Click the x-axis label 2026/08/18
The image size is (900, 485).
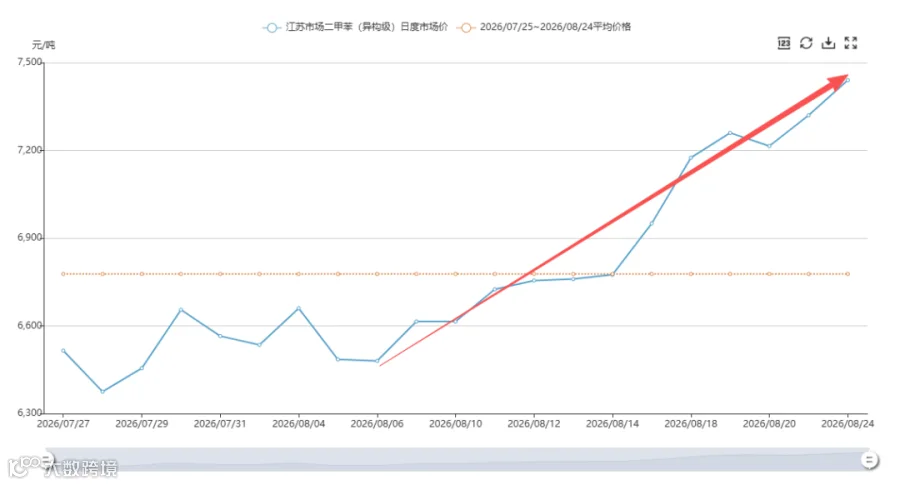coord(691,424)
